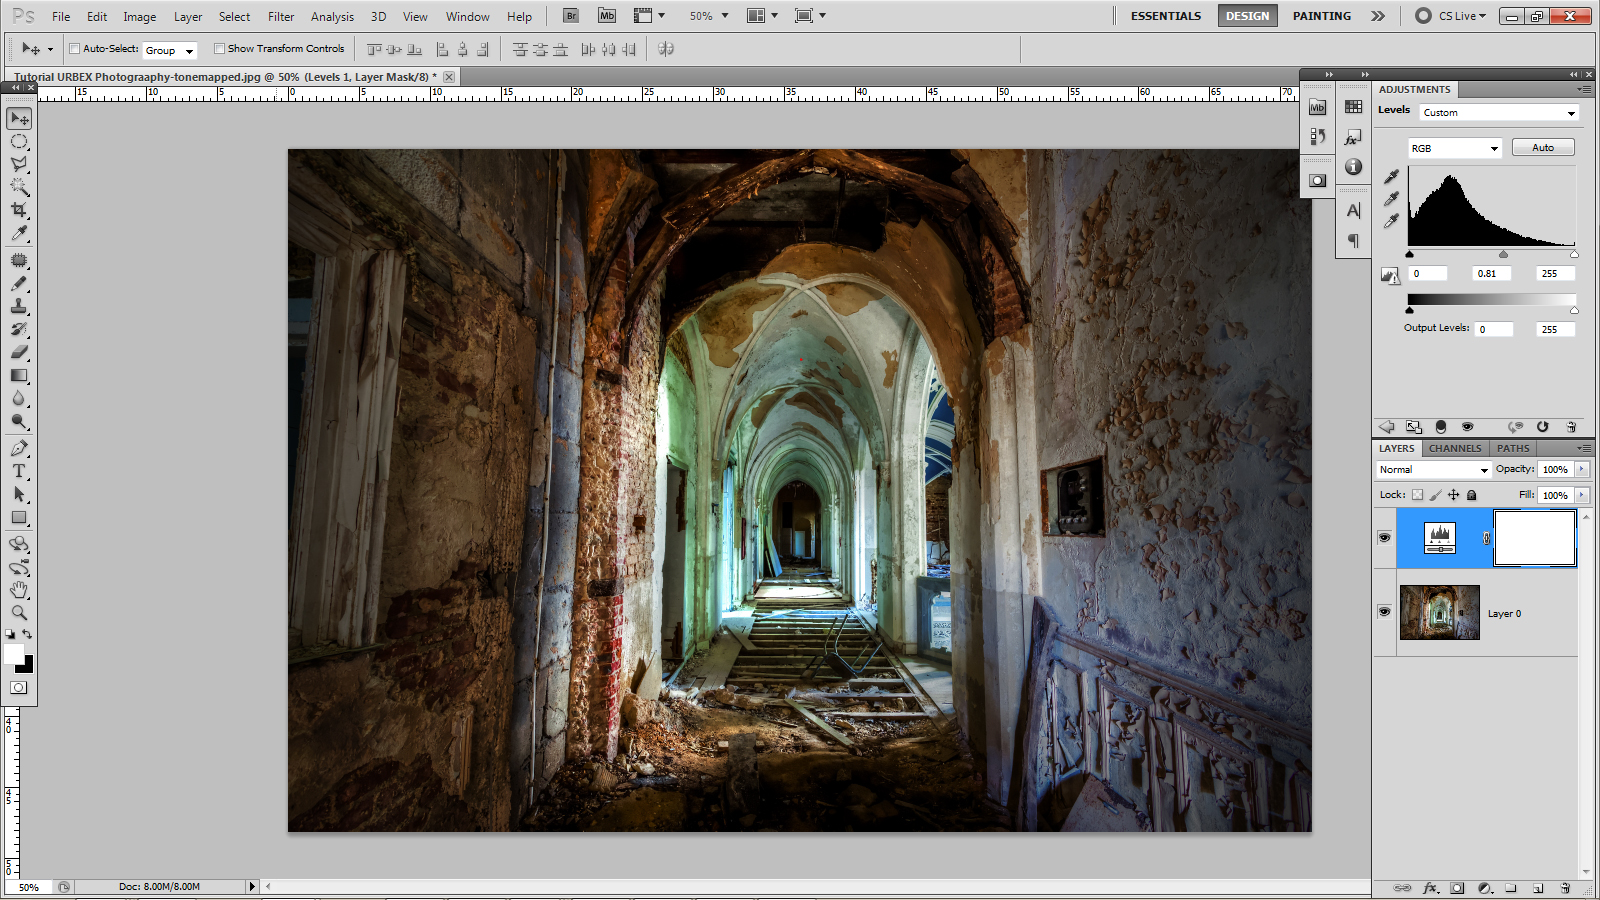This screenshot has width=1600, height=900.
Task: Open the Levels preset Custom dropdown
Action: (x=1499, y=113)
